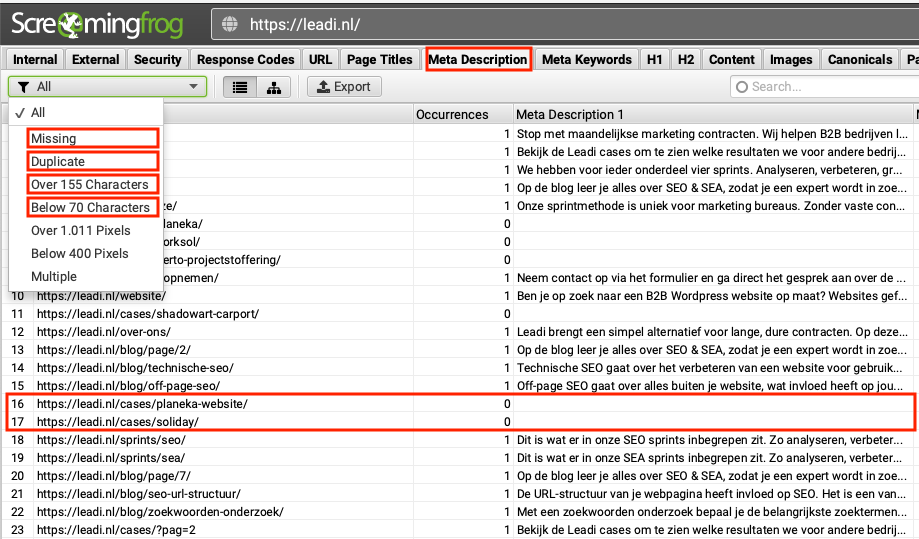Open the Content tab
This screenshot has width=919, height=539.
pyautogui.click(x=732, y=59)
